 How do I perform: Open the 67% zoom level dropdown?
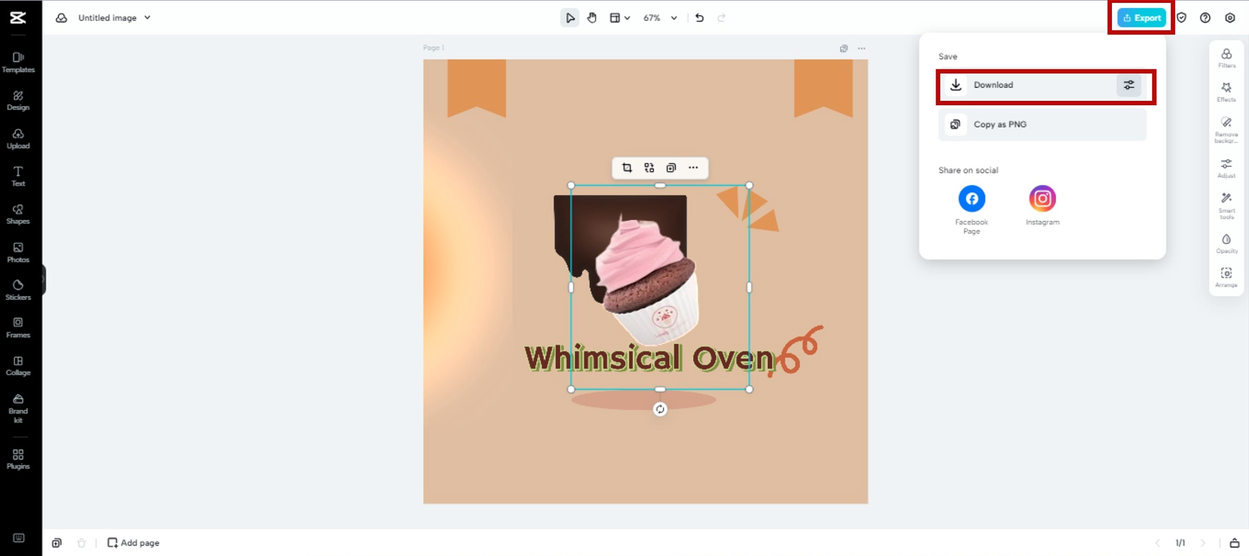(x=660, y=18)
